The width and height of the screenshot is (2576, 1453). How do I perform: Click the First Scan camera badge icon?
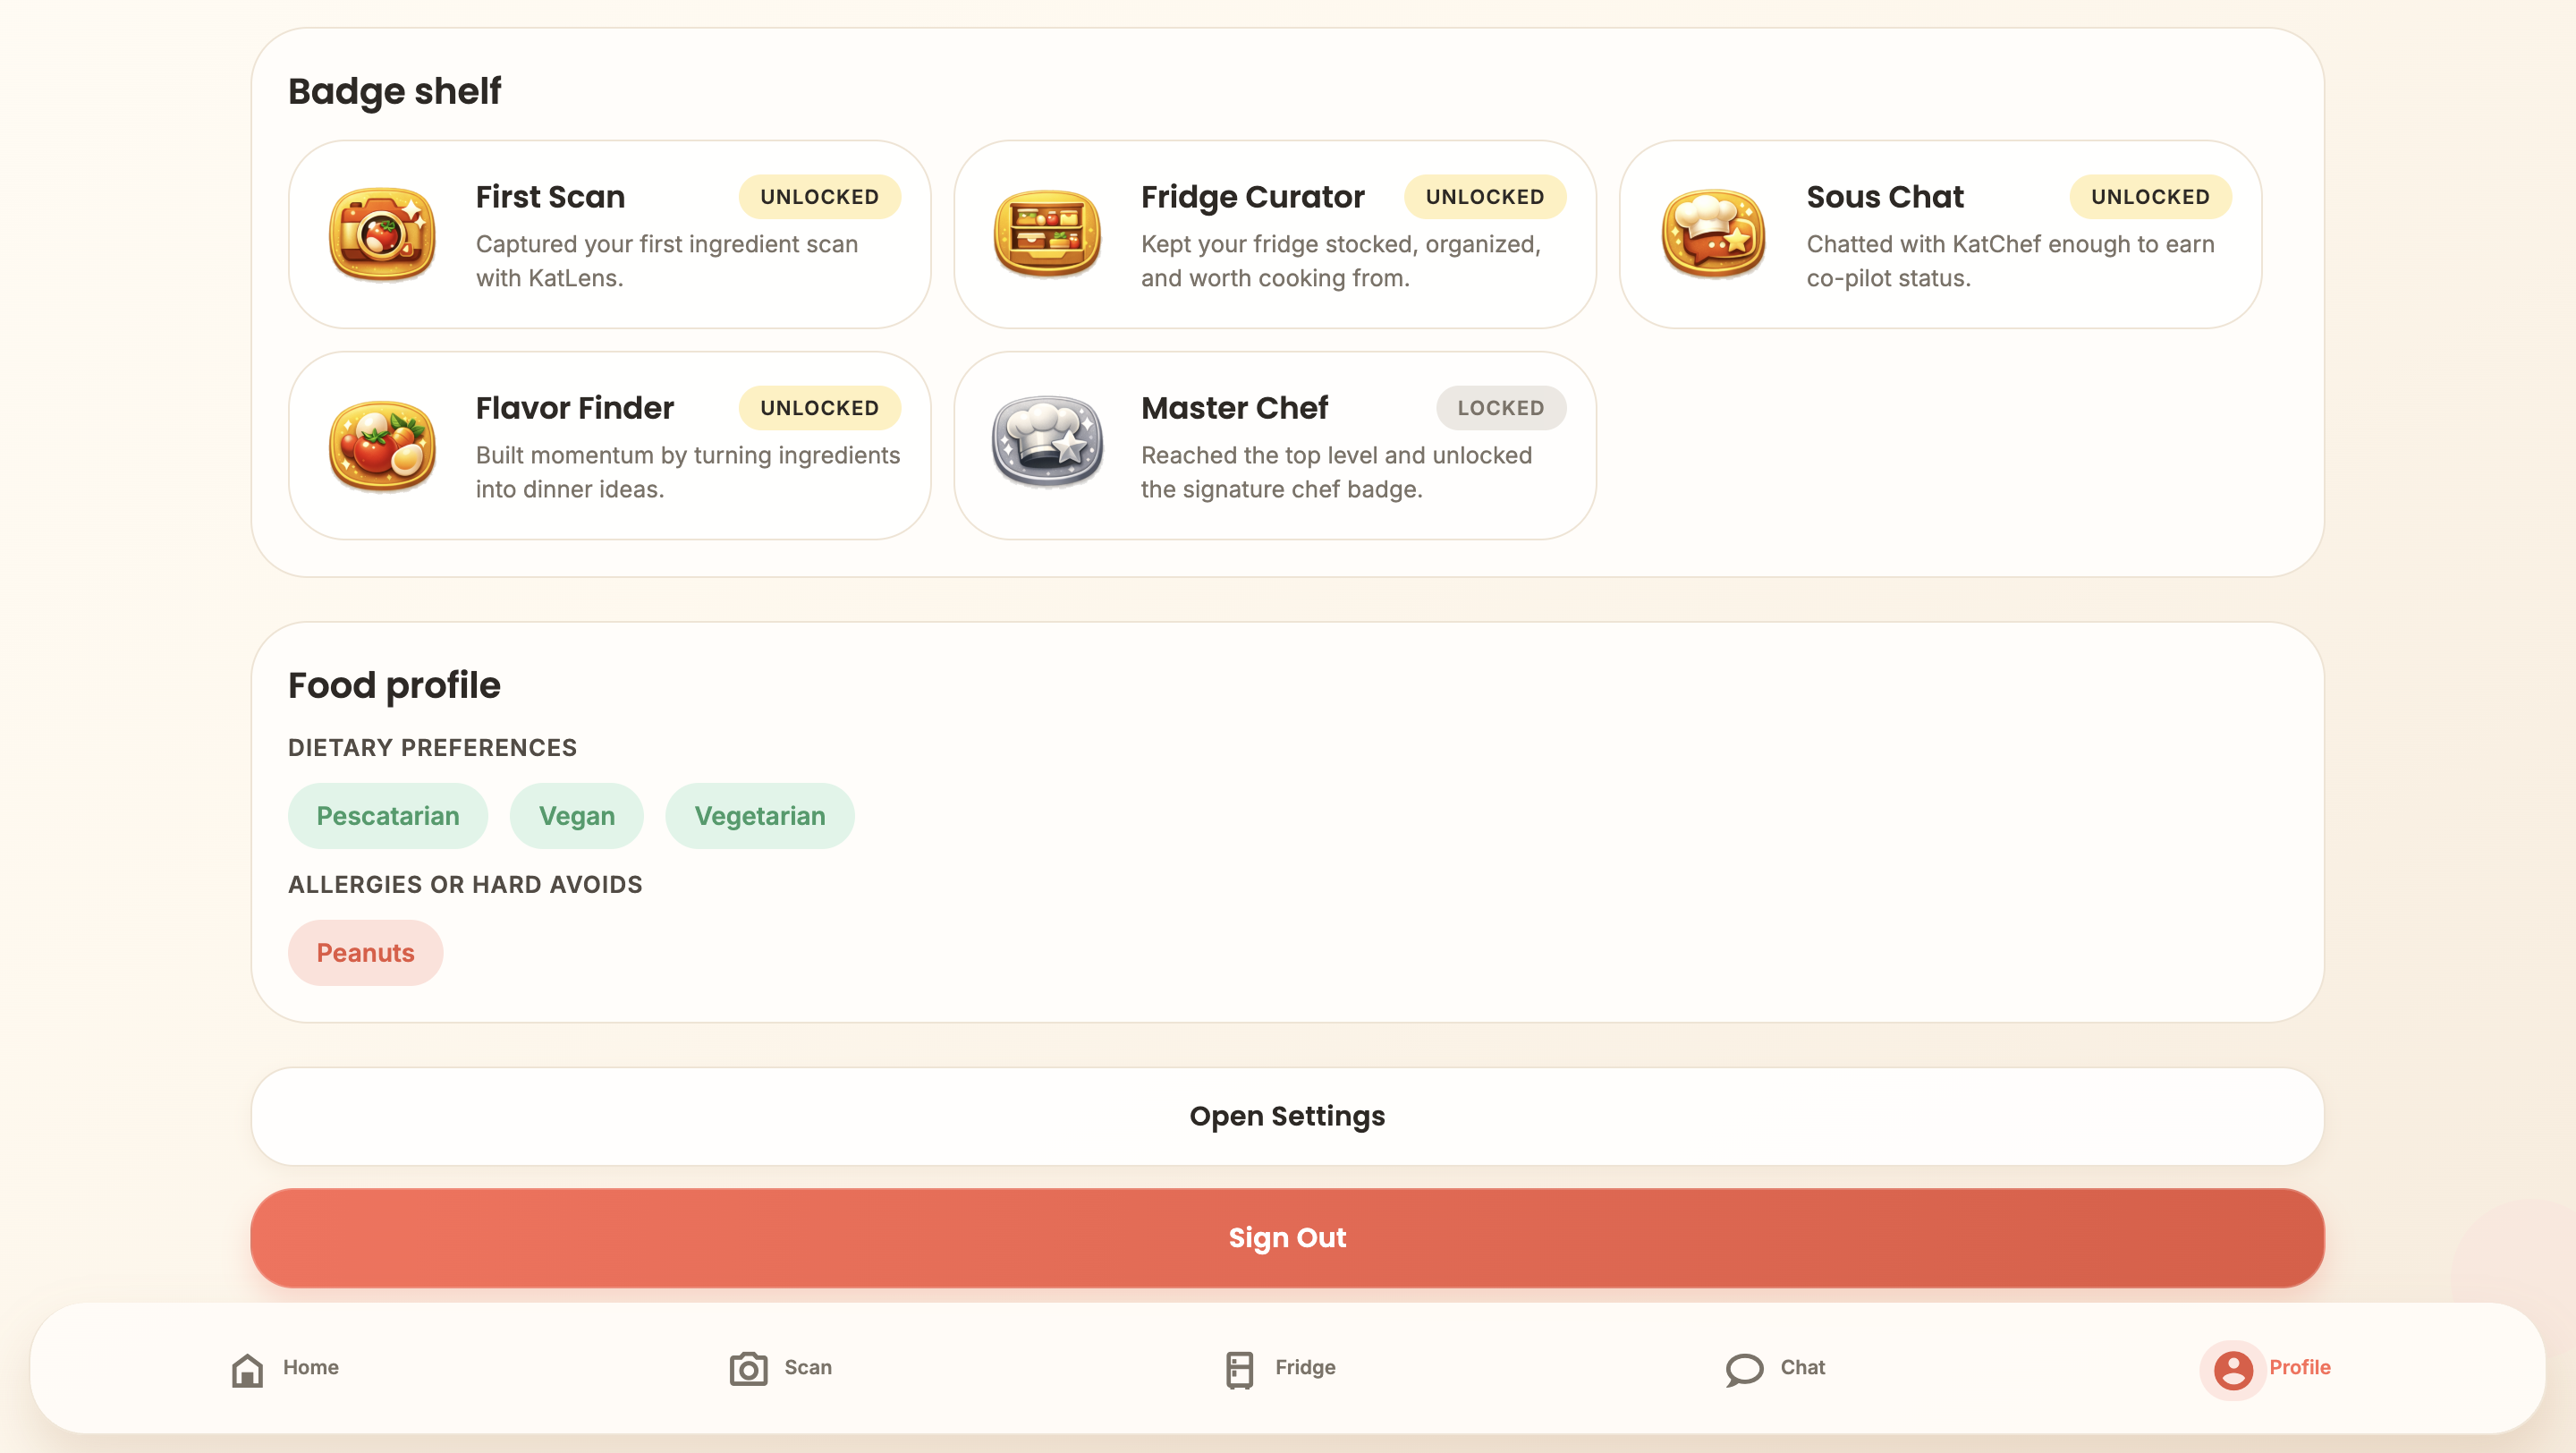coord(382,234)
